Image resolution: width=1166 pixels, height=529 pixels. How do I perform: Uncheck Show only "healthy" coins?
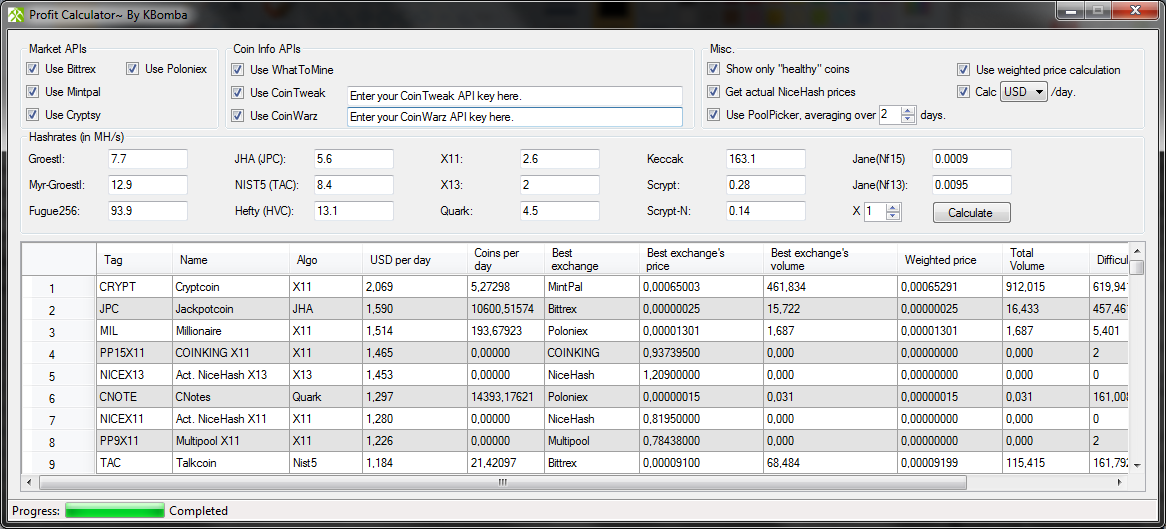(x=713, y=69)
